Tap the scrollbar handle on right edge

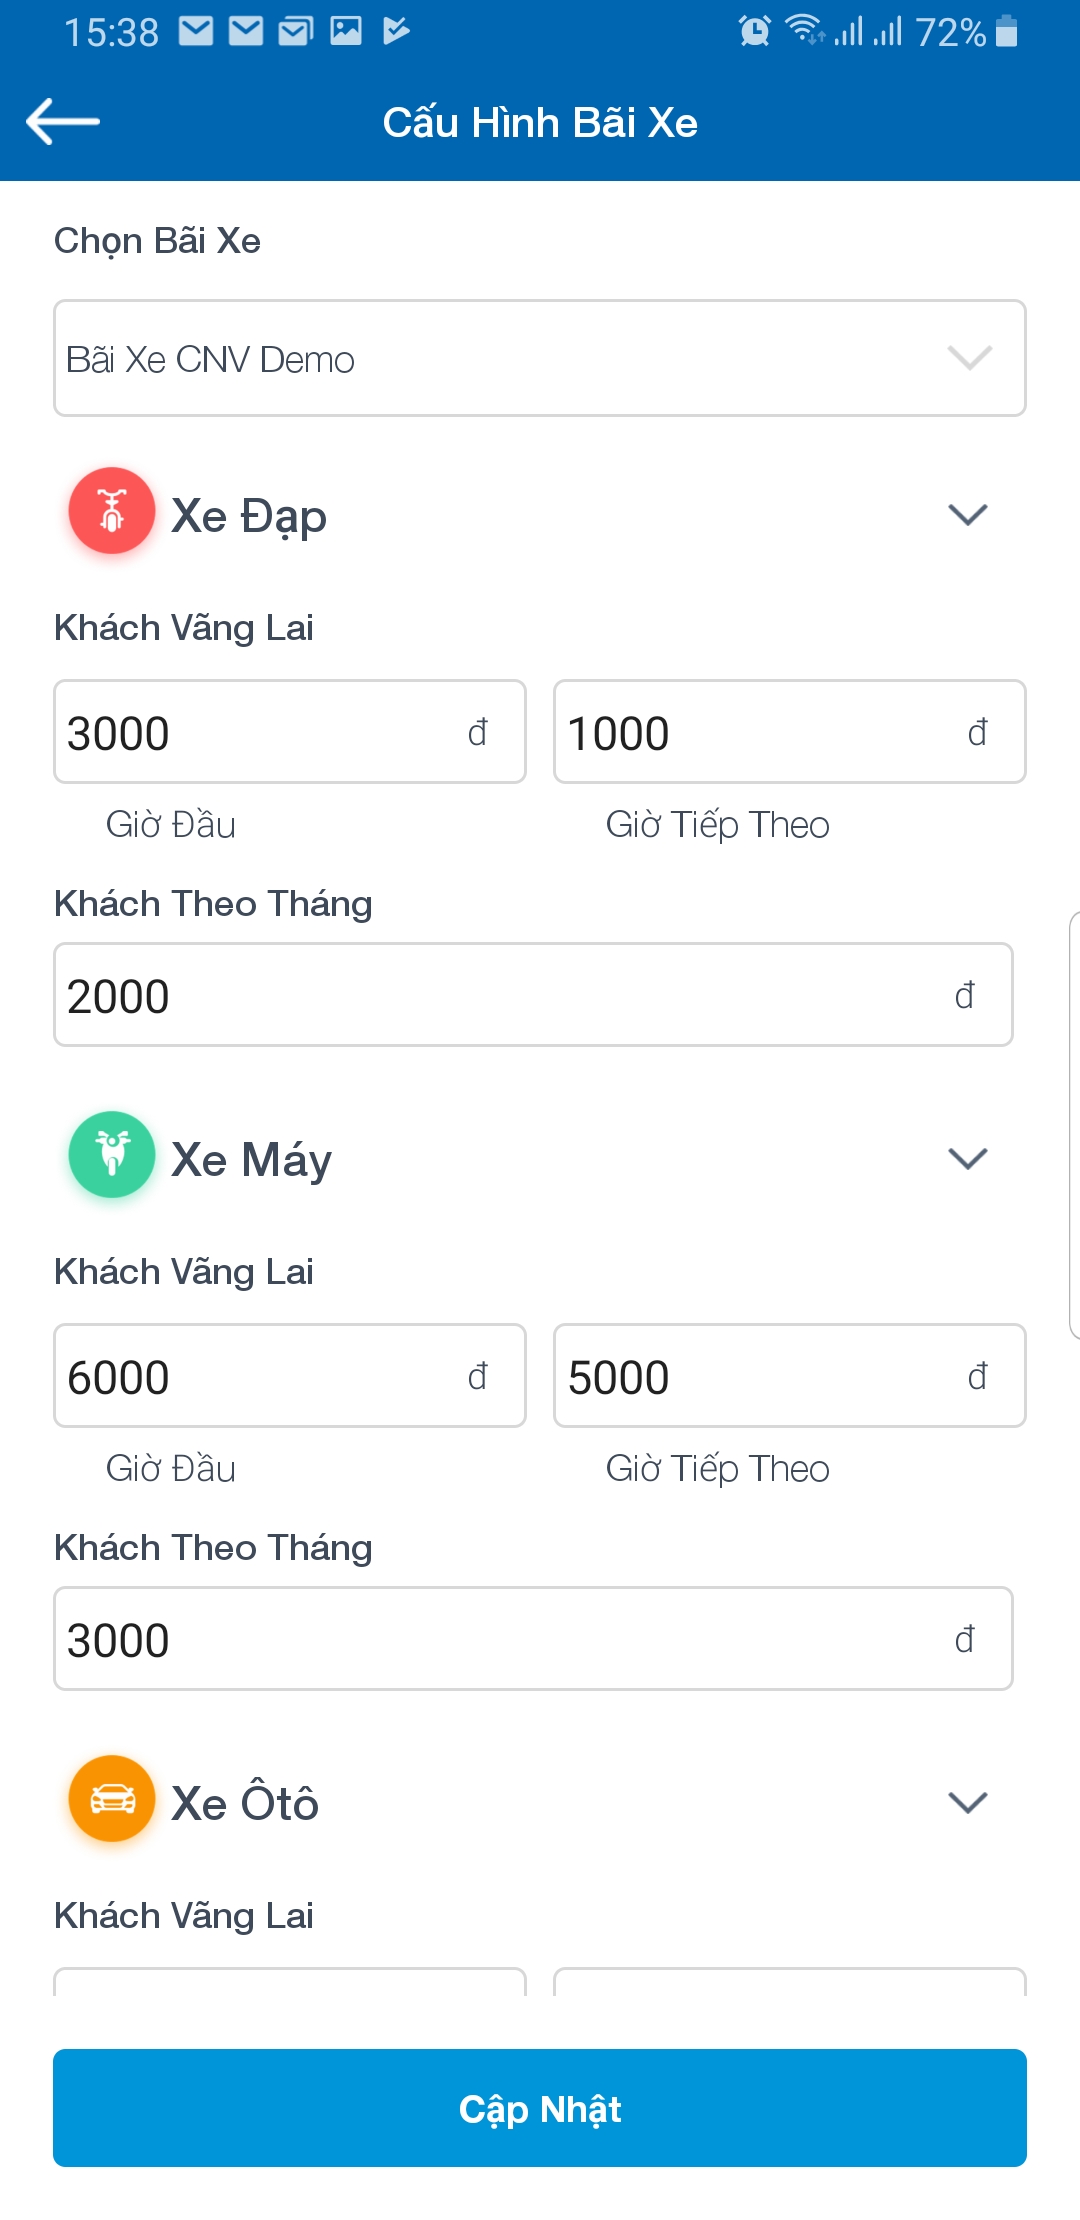coord(1074,1125)
